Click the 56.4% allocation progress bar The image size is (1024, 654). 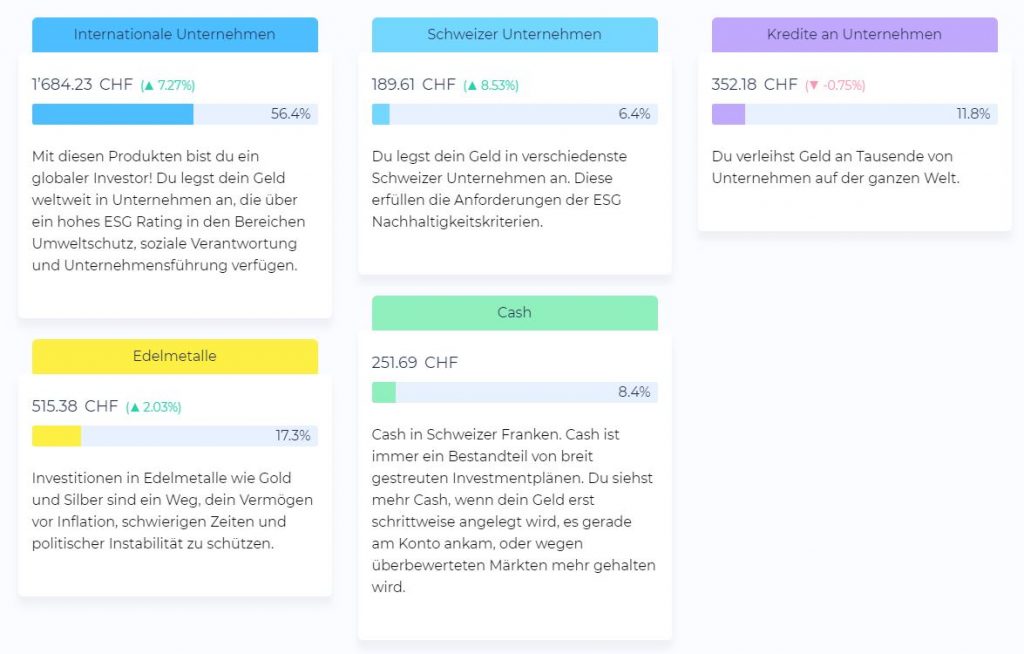175,114
